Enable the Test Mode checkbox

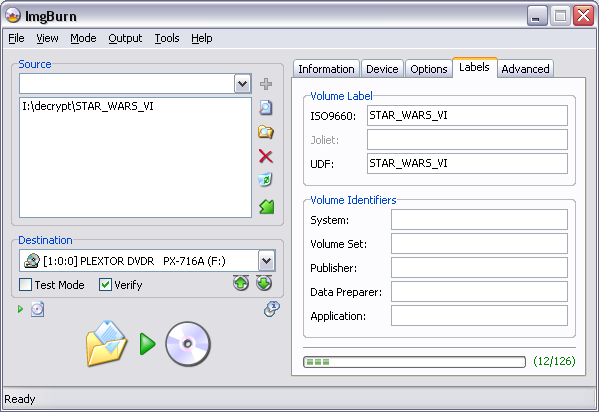(x=26, y=285)
